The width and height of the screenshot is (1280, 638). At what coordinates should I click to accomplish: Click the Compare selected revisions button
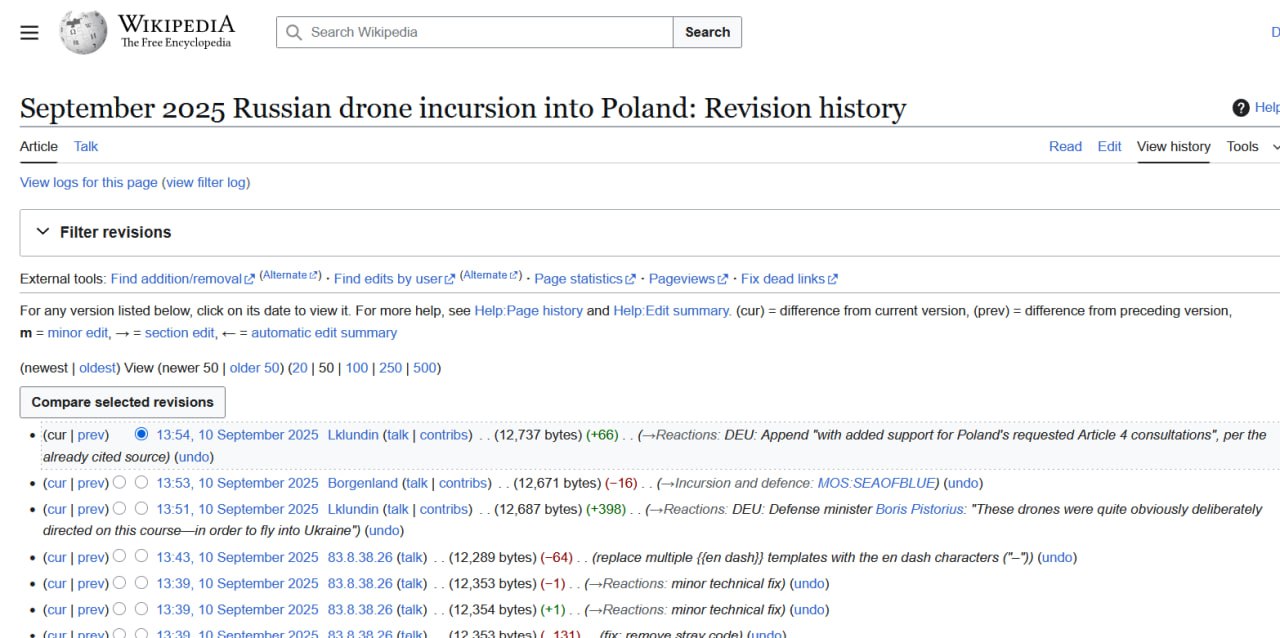click(123, 402)
